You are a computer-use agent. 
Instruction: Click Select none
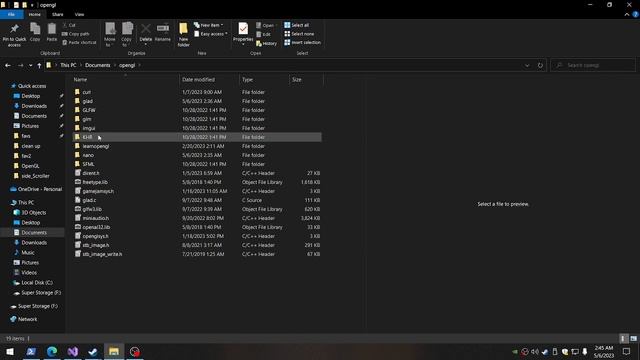[x=300, y=34]
